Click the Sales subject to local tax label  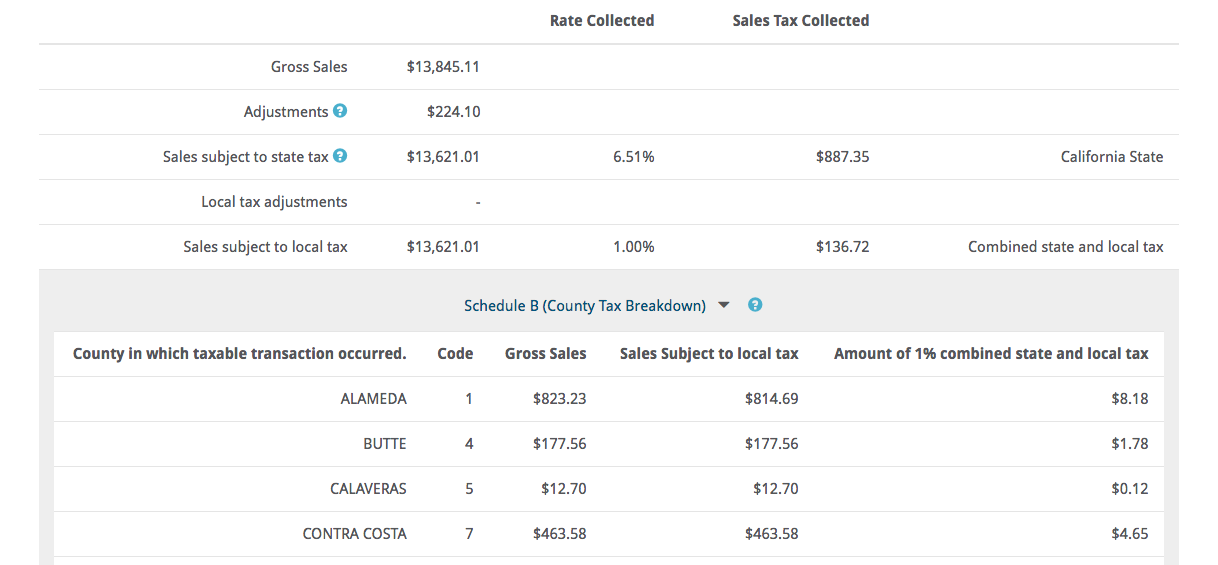[x=265, y=247]
